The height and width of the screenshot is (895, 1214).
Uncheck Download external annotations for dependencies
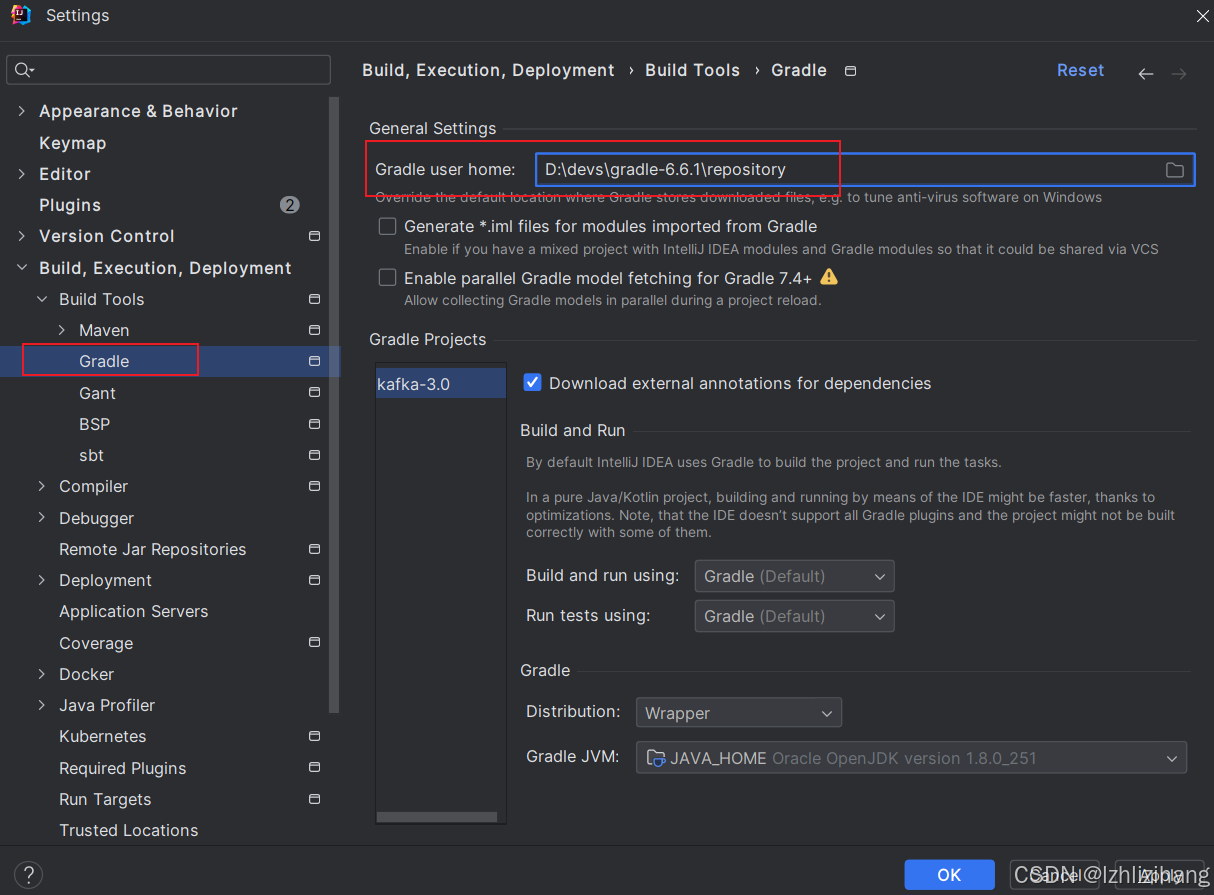533,382
